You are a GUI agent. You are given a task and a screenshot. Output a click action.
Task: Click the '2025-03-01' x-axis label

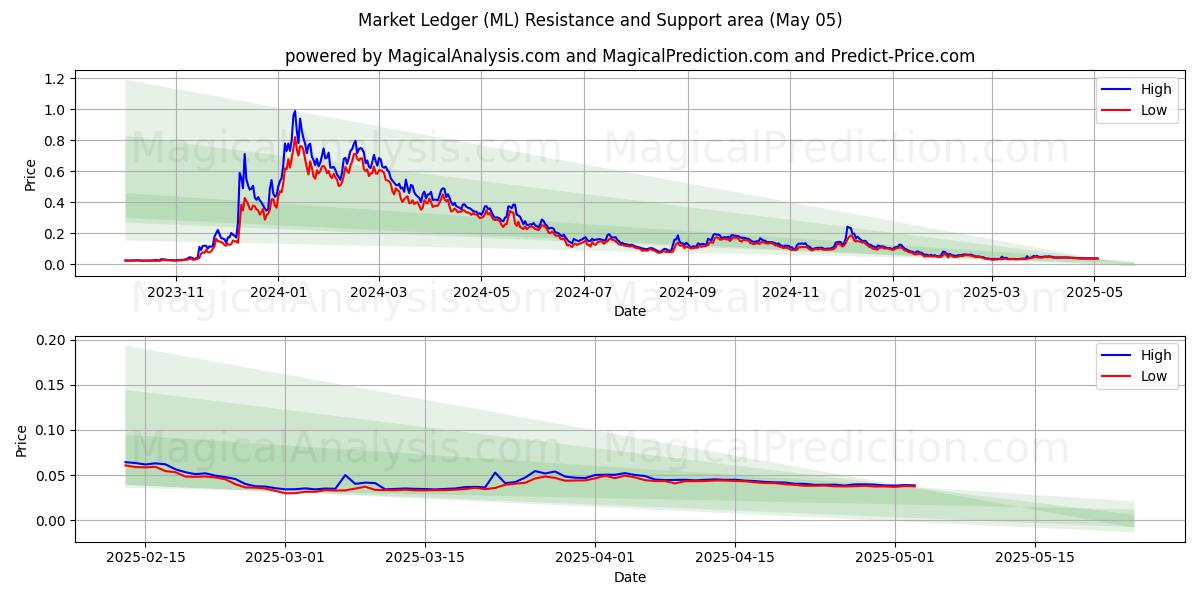click(x=286, y=558)
